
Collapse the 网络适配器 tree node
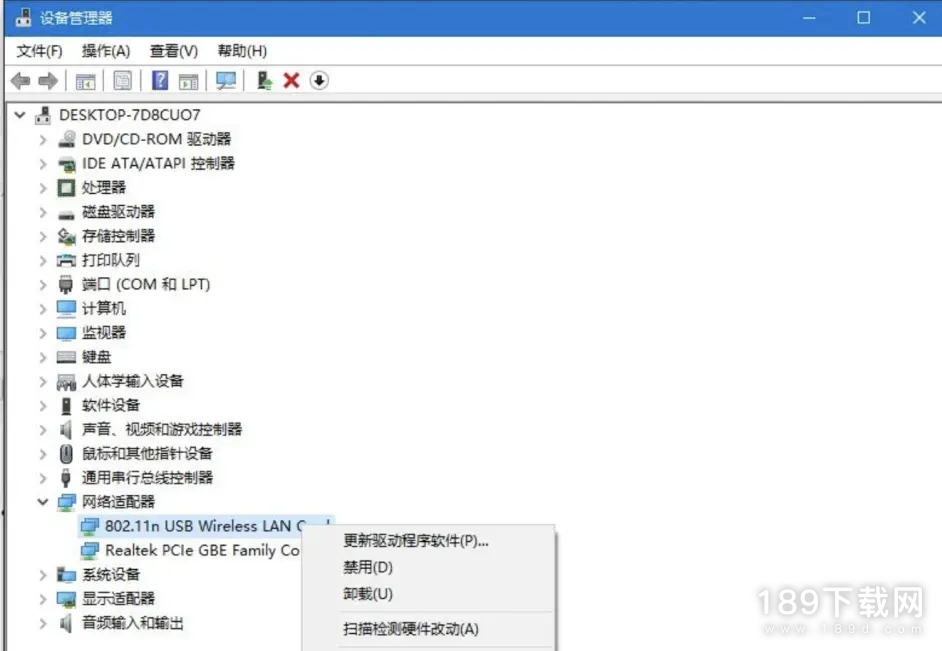[43, 502]
